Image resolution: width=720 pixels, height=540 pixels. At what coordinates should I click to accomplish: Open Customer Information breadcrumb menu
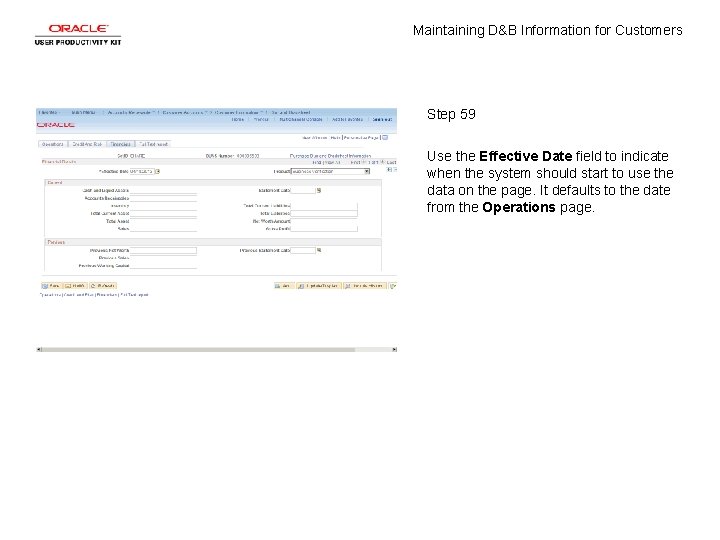[238, 112]
